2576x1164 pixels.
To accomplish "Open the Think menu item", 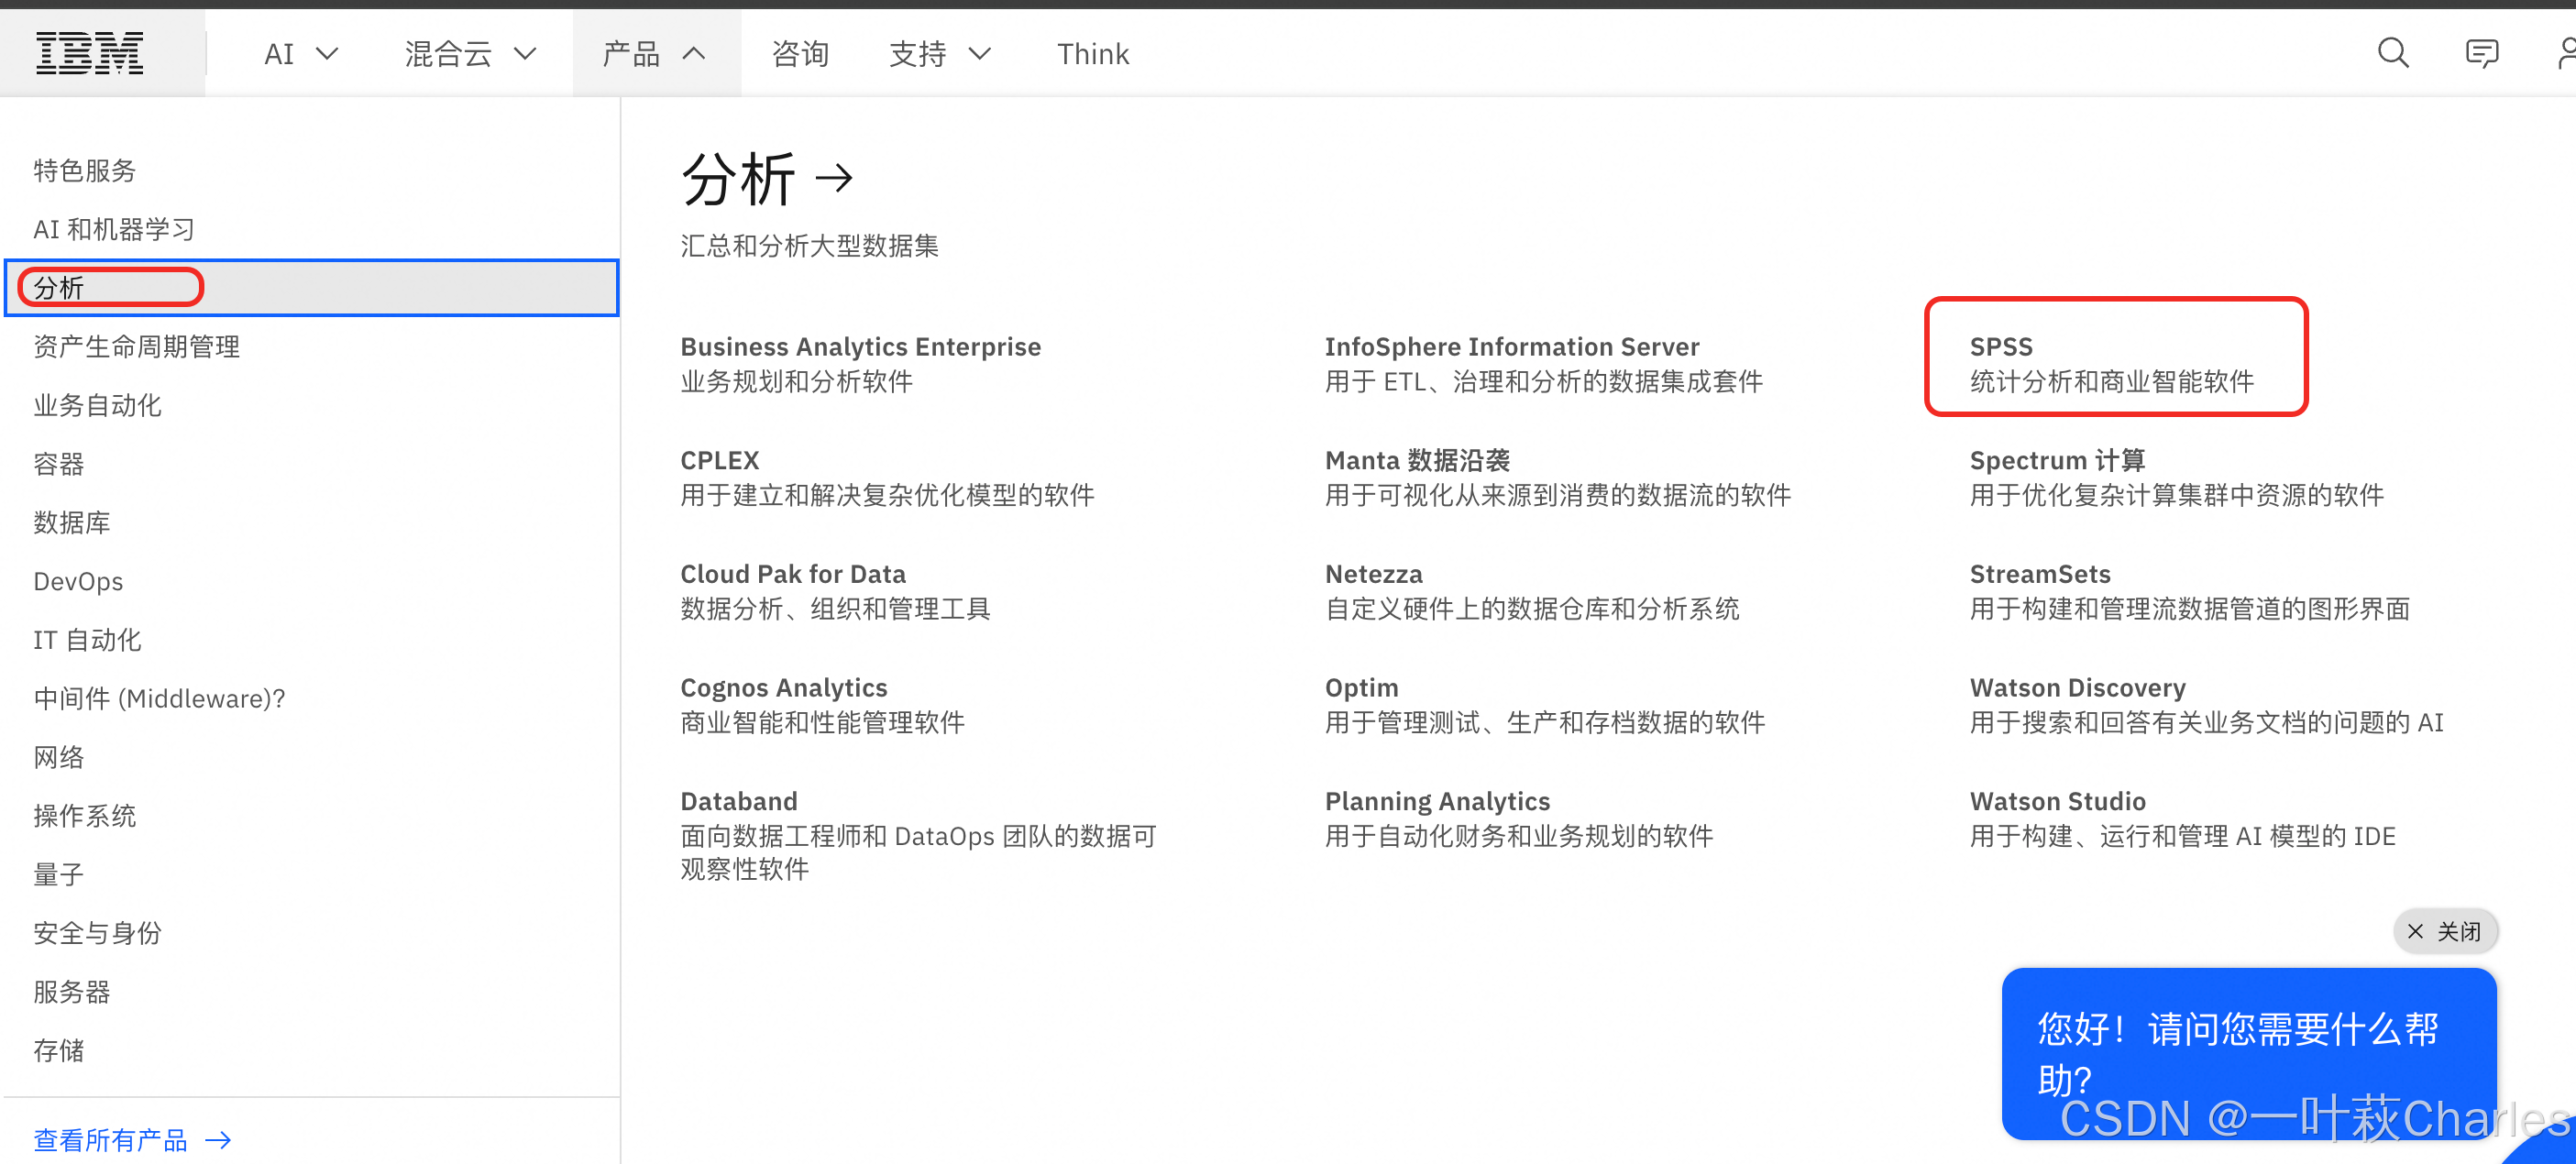I will click(x=1092, y=54).
